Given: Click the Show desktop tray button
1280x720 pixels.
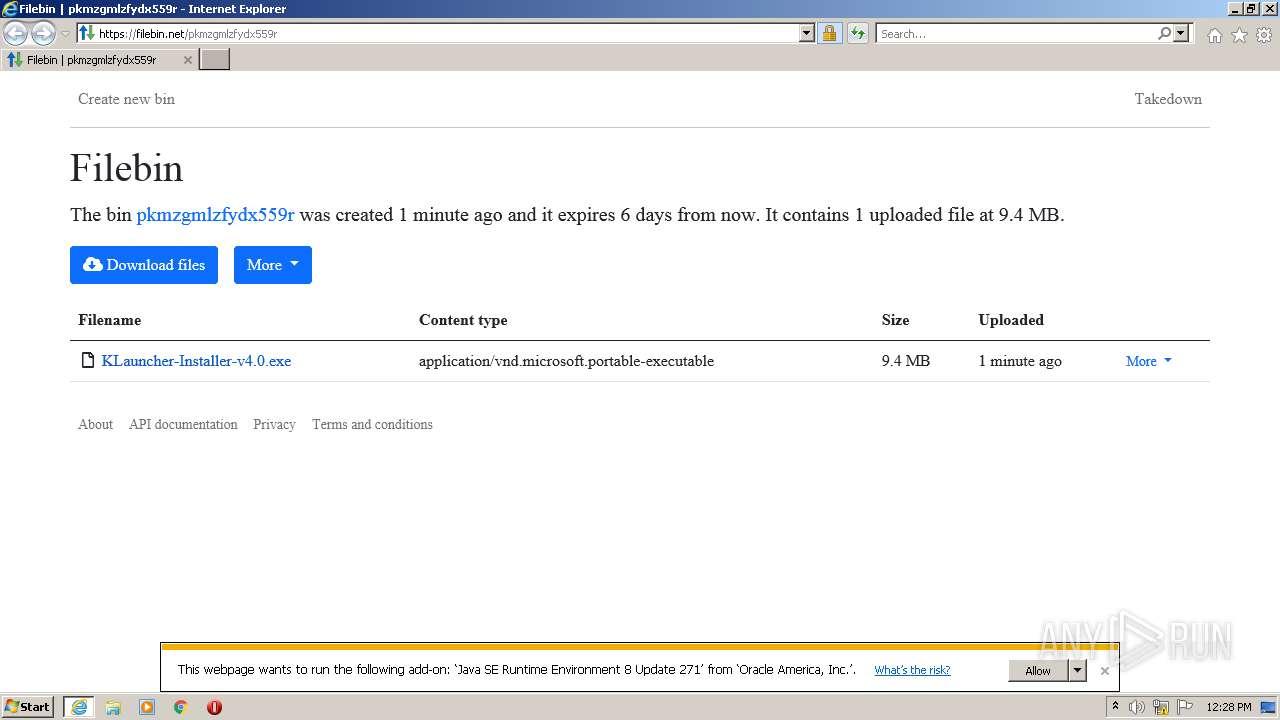Looking at the screenshot, I should 1268,707.
